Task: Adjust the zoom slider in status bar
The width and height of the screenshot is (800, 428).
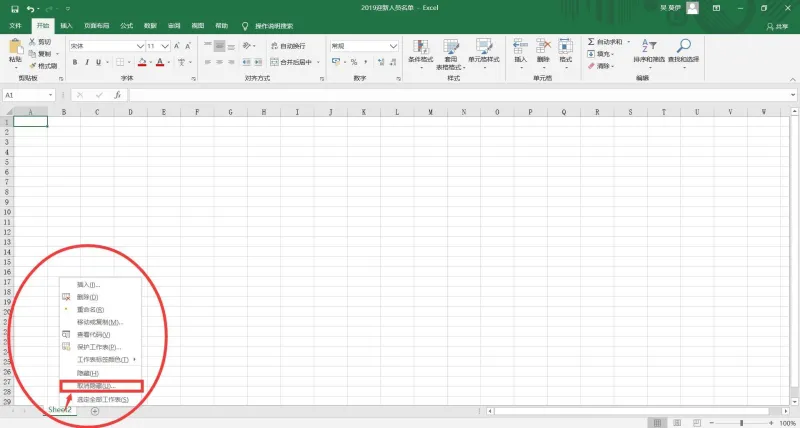Action: 741,423
